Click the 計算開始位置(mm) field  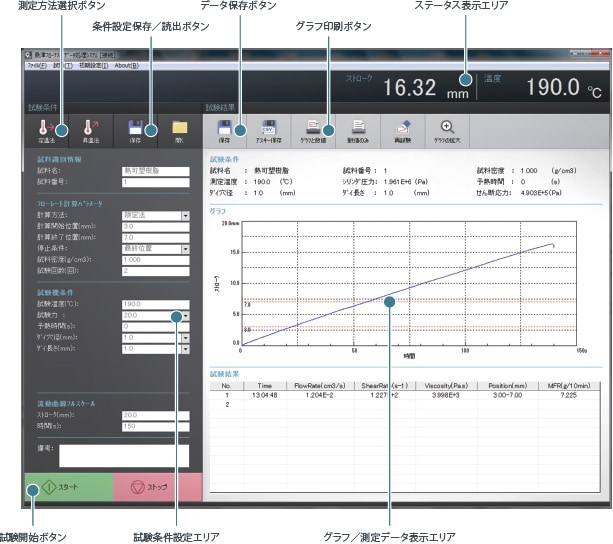[x=156, y=227]
